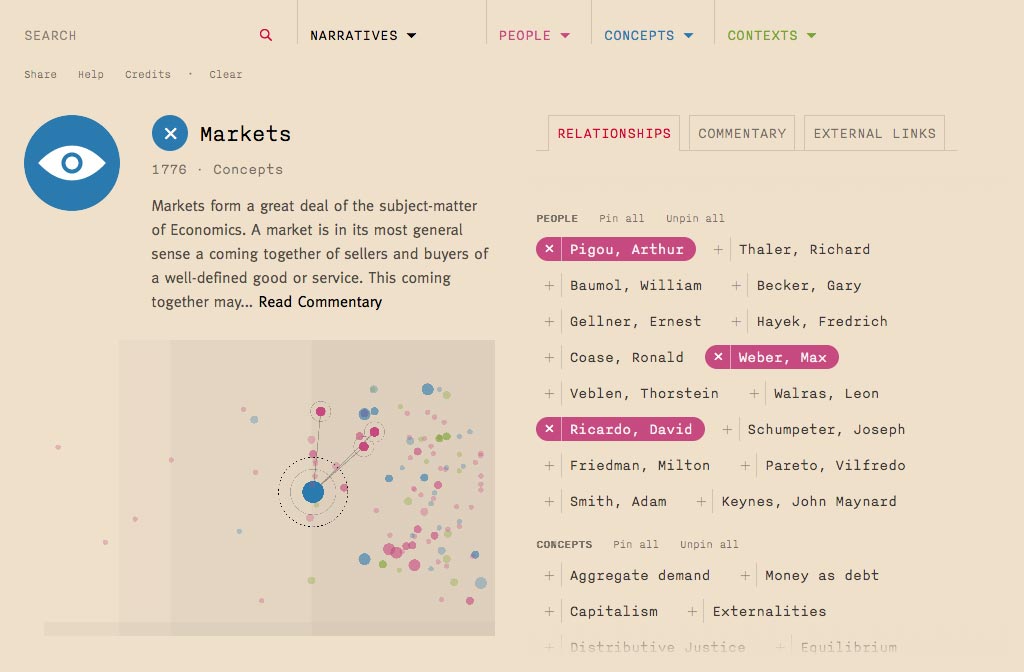Unpin Pigou, Arthur from the people list

(x=549, y=249)
